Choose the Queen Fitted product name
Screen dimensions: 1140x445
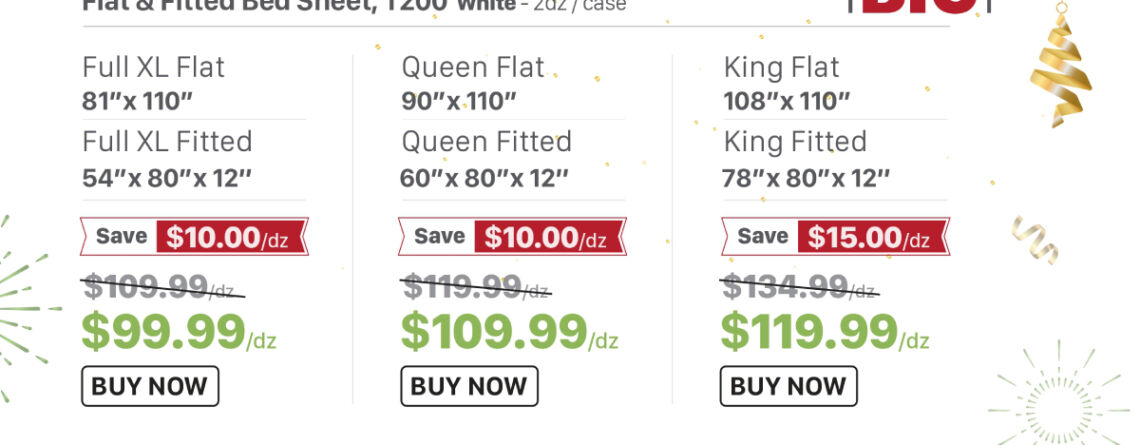click(486, 142)
